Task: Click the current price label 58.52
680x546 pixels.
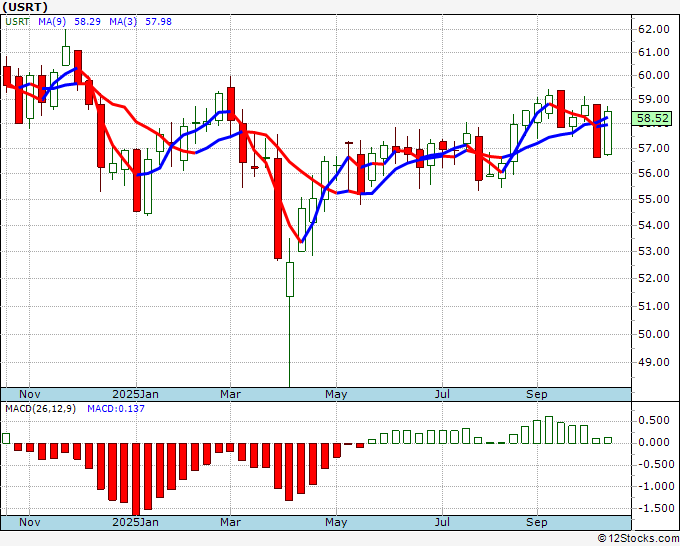Action: tap(652, 118)
